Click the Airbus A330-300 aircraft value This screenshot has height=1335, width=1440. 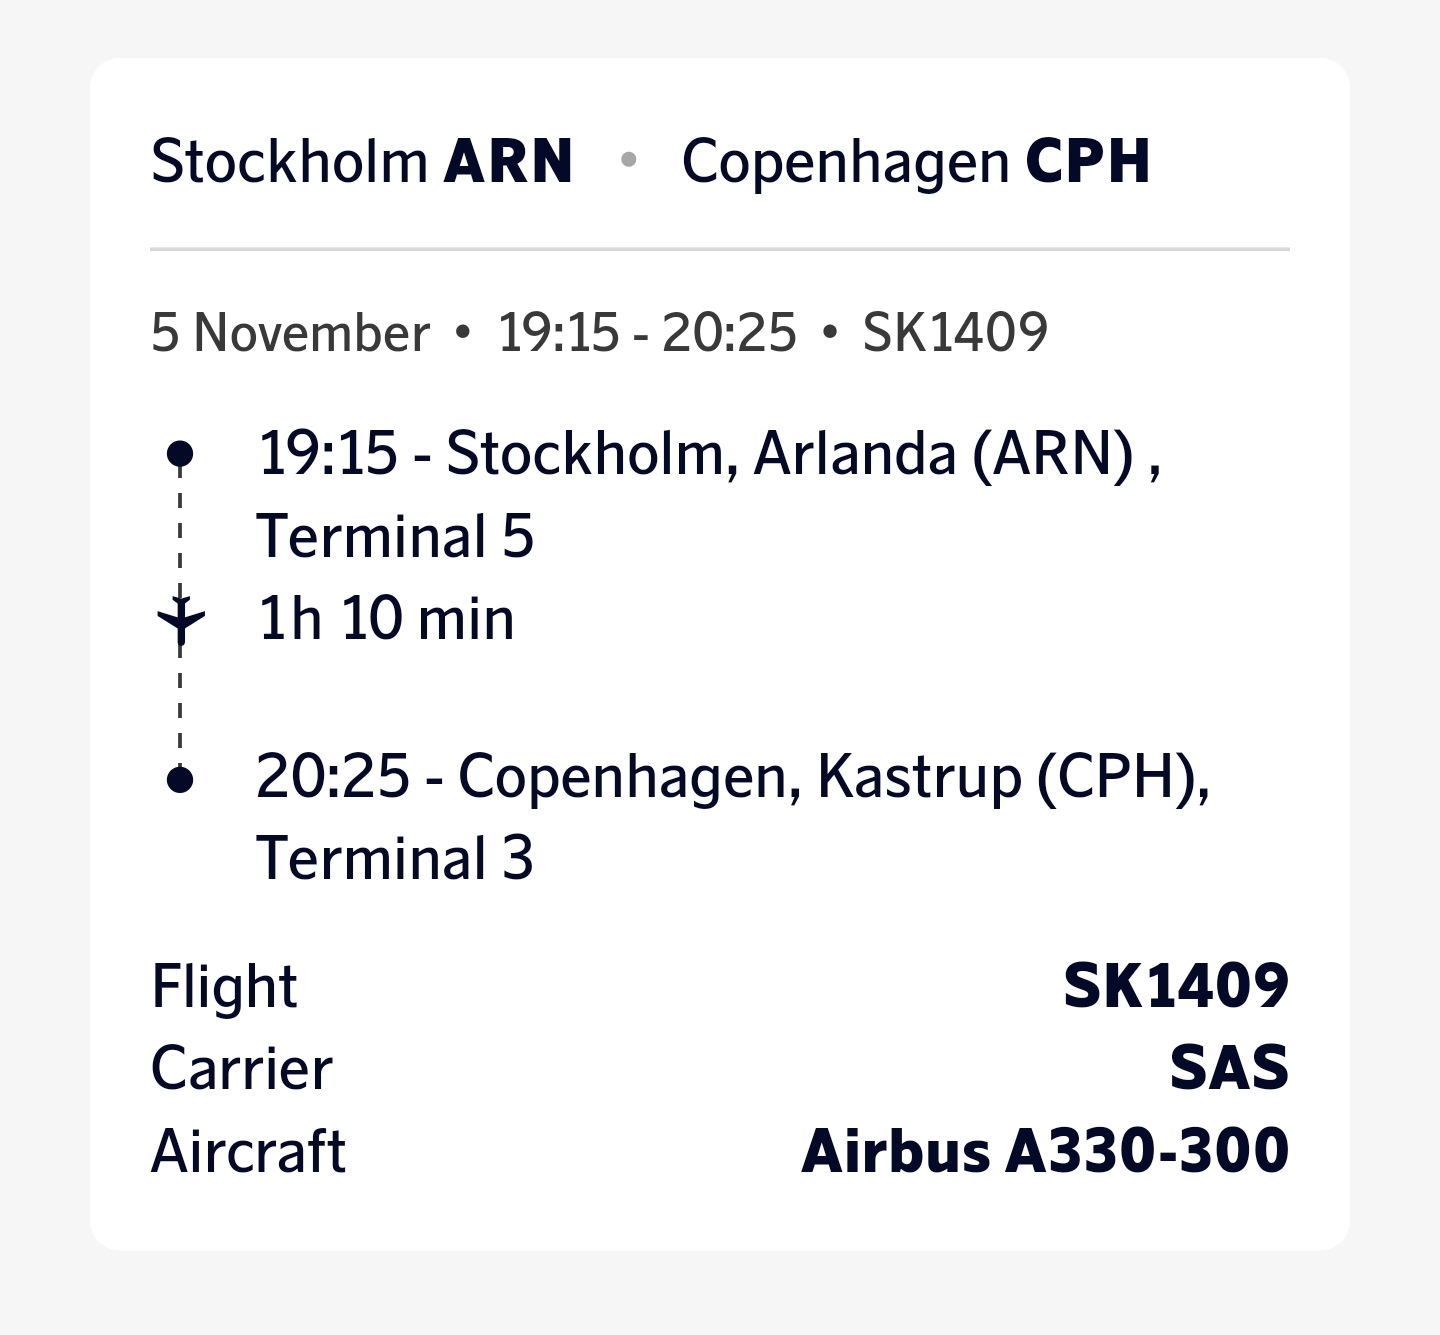(x=1045, y=1151)
